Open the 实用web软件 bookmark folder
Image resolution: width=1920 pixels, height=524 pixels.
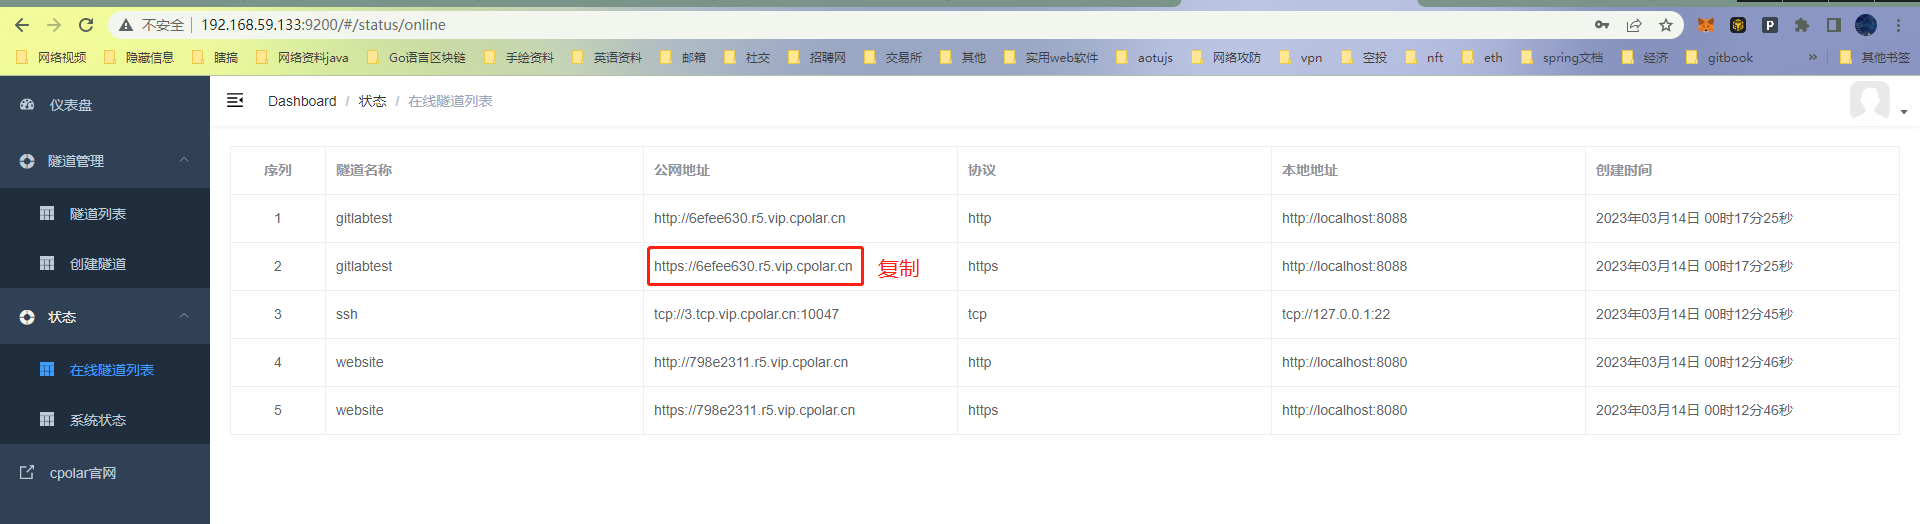pos(1050,57)
